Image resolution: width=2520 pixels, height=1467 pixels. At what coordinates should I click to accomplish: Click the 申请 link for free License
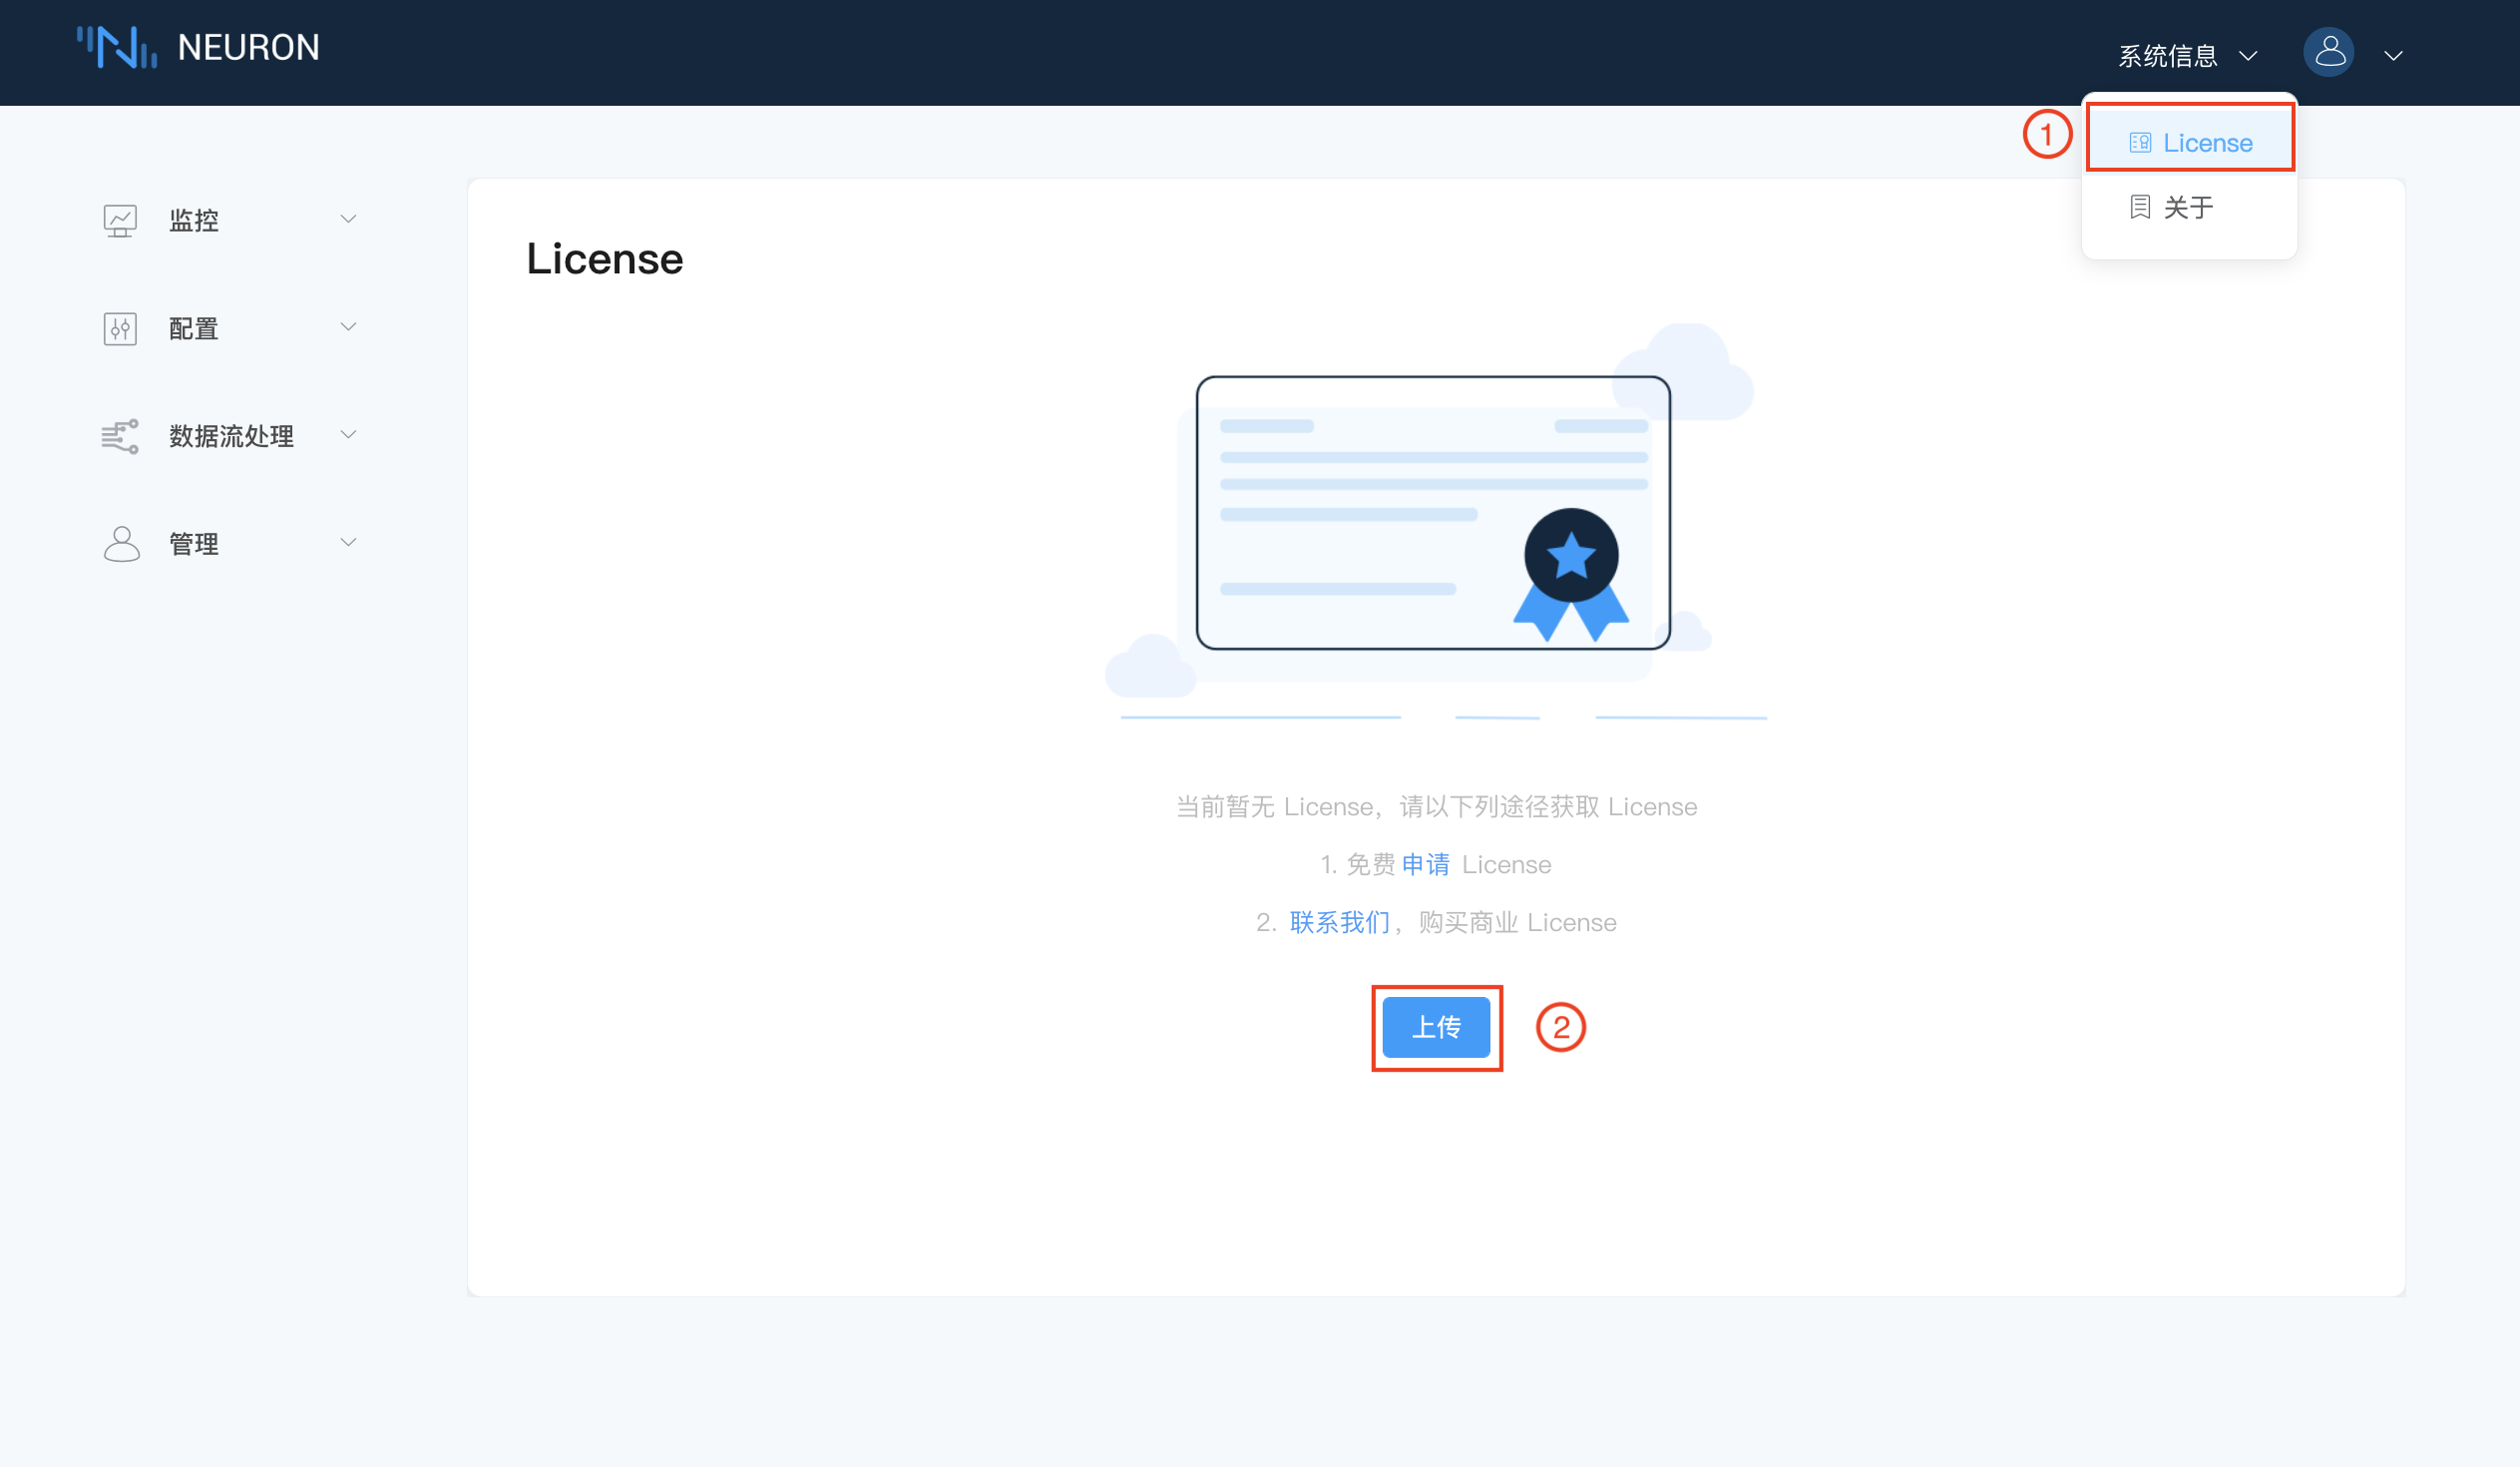pos(1425,864)
